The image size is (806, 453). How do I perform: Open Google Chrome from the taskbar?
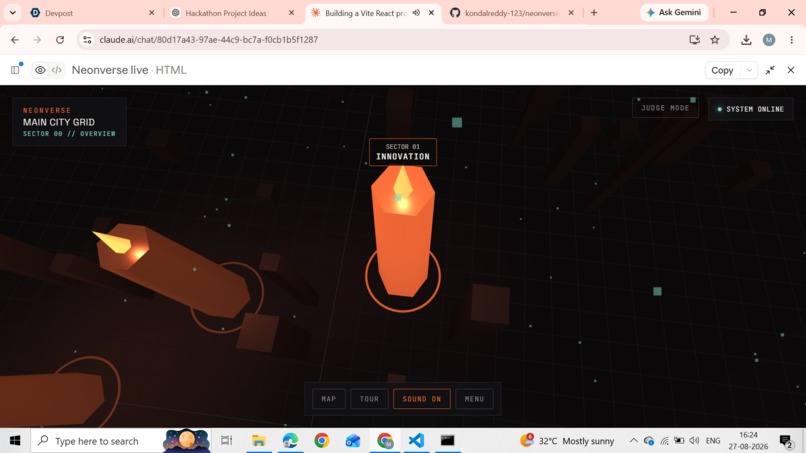point(322,441)
